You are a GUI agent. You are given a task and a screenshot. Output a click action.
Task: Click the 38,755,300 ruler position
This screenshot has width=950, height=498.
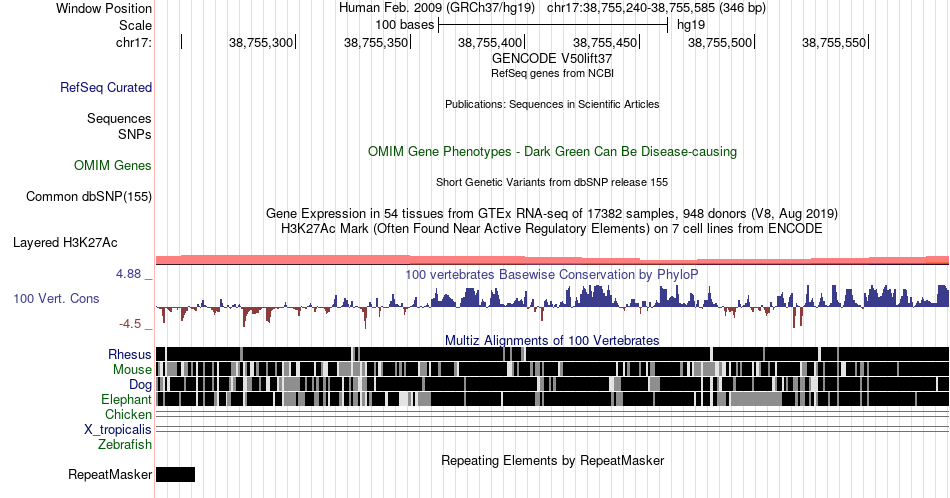click(x=261, y=42)
